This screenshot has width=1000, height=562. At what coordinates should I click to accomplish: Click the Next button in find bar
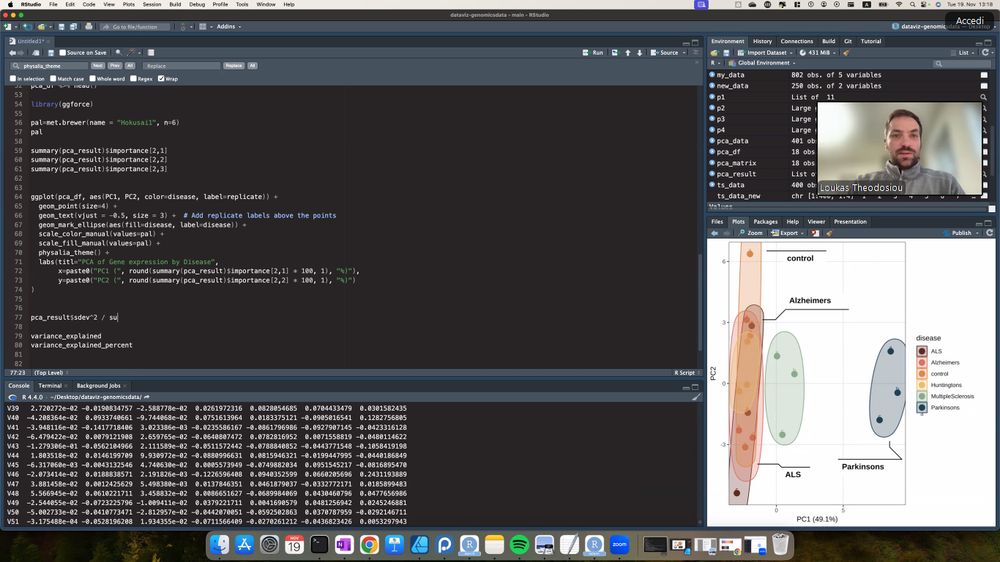click(x=97, y=65)
